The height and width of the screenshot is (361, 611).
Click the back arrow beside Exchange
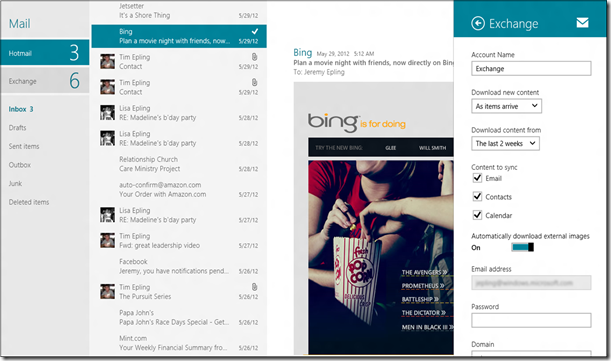tap(478, 23)
